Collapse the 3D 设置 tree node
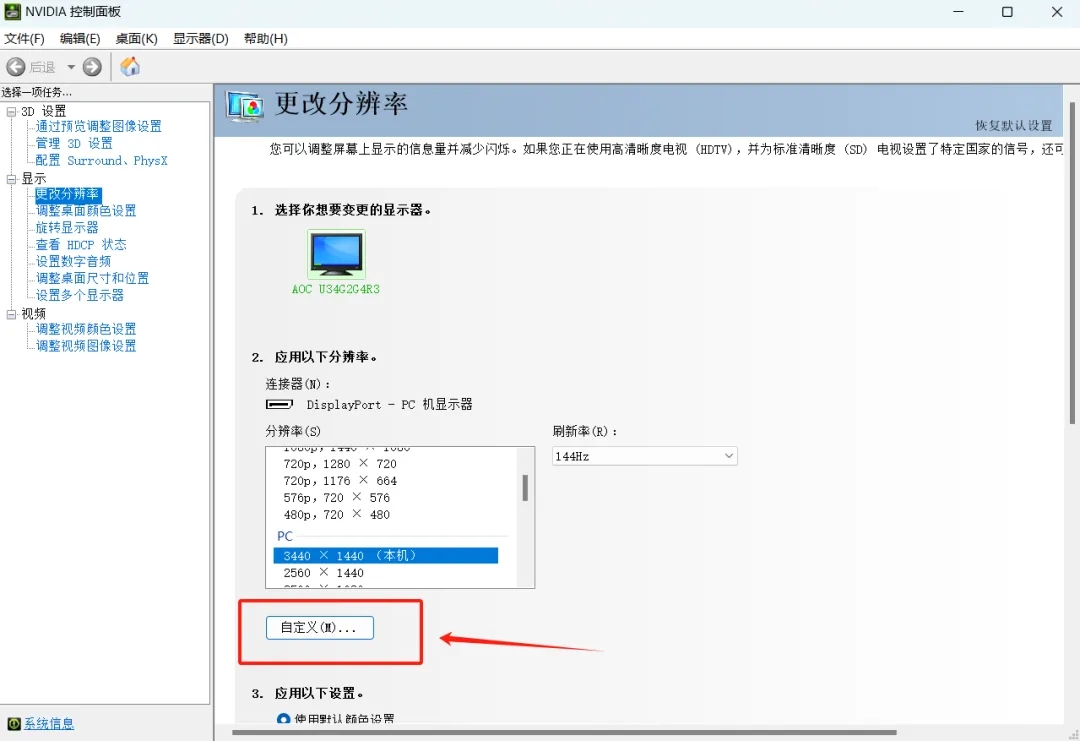 (12, 111)
